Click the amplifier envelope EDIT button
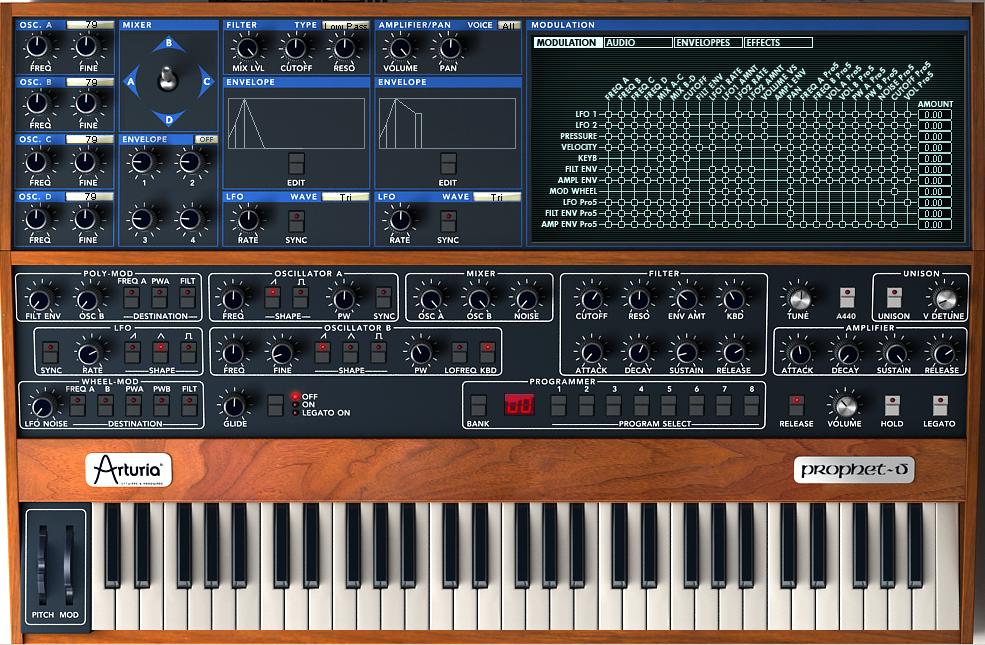 448,164
